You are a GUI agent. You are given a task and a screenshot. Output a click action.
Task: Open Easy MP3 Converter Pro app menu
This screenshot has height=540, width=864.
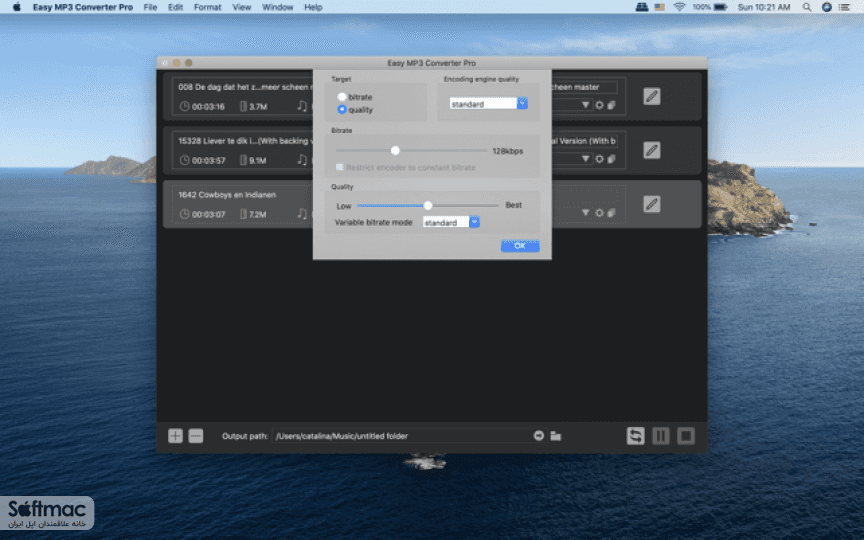pos(83,7)
